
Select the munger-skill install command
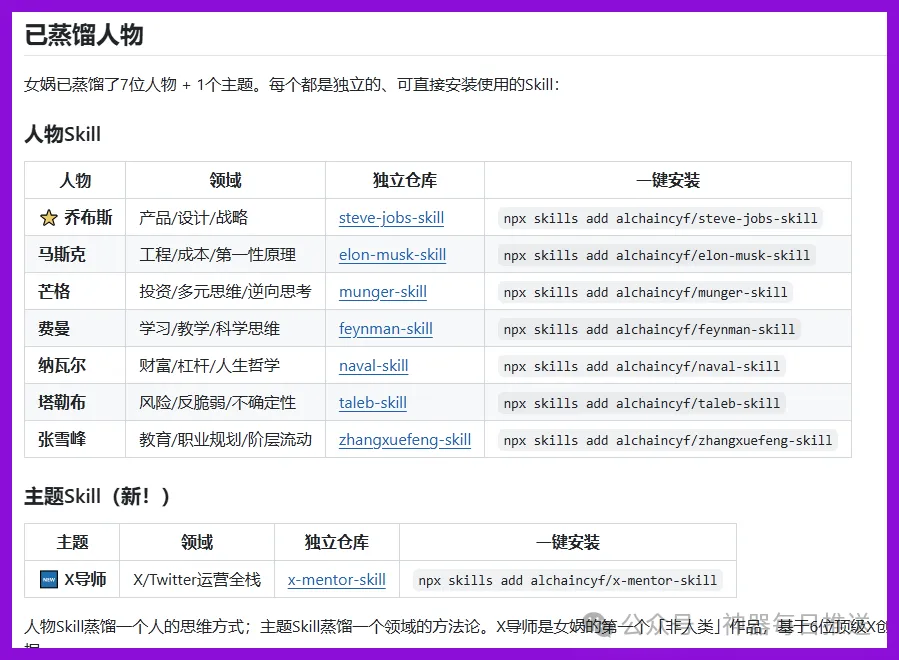click(x=645, y=292)
